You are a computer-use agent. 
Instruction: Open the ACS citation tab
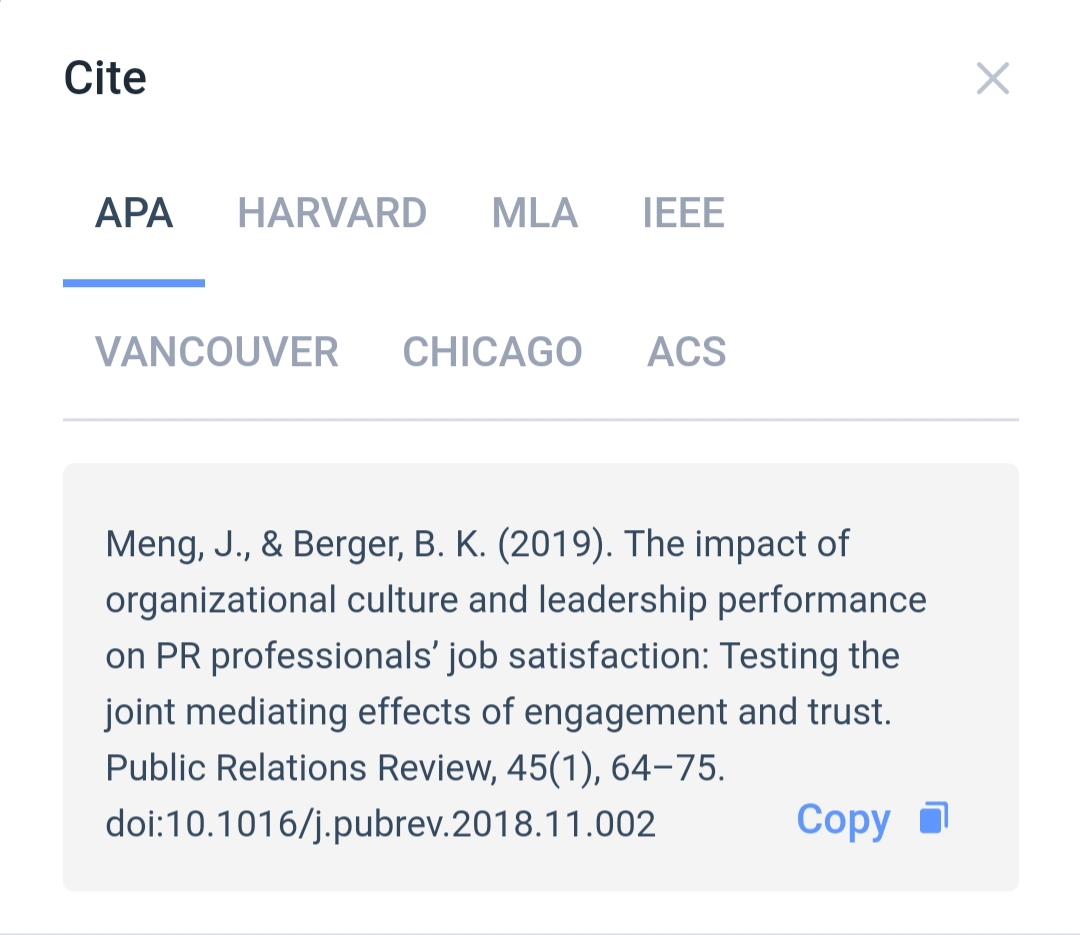point(686,352)
